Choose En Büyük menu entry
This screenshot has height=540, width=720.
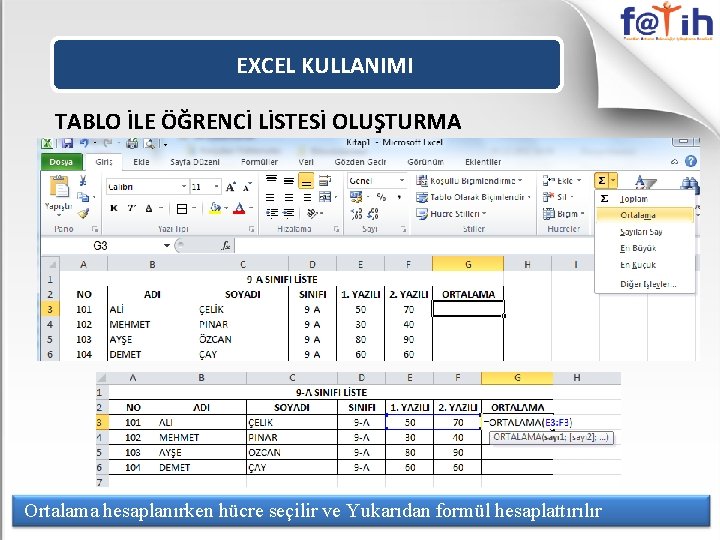tap(645, 248)
